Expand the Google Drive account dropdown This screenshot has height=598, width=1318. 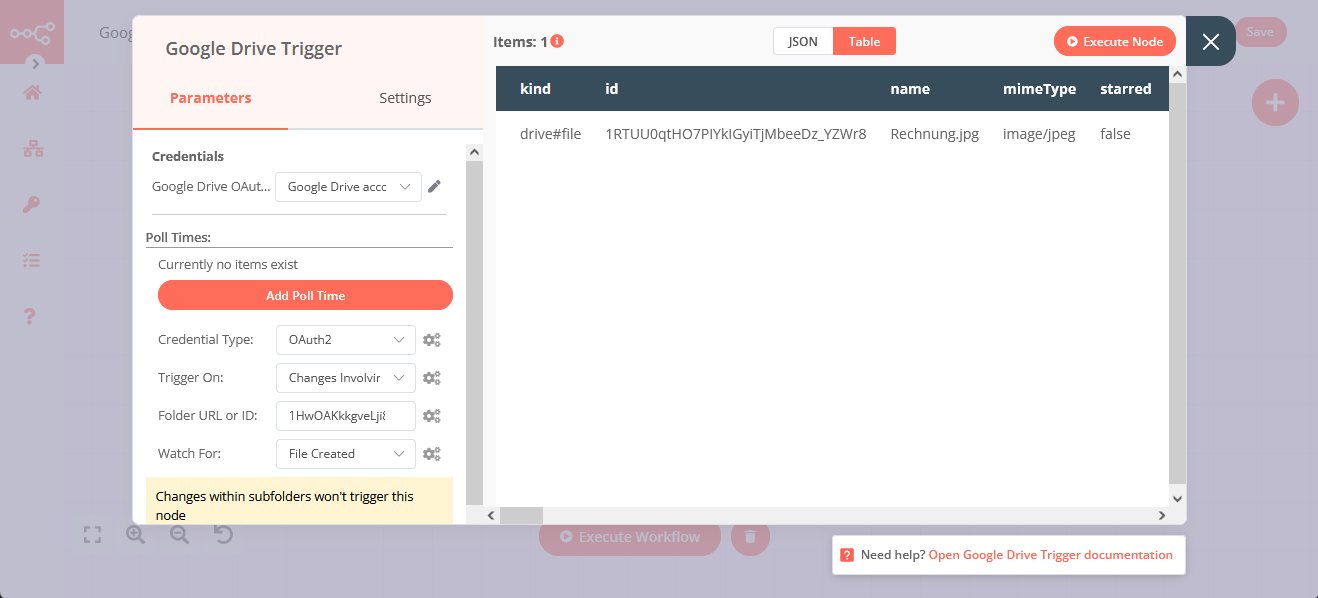click(348, 187)
